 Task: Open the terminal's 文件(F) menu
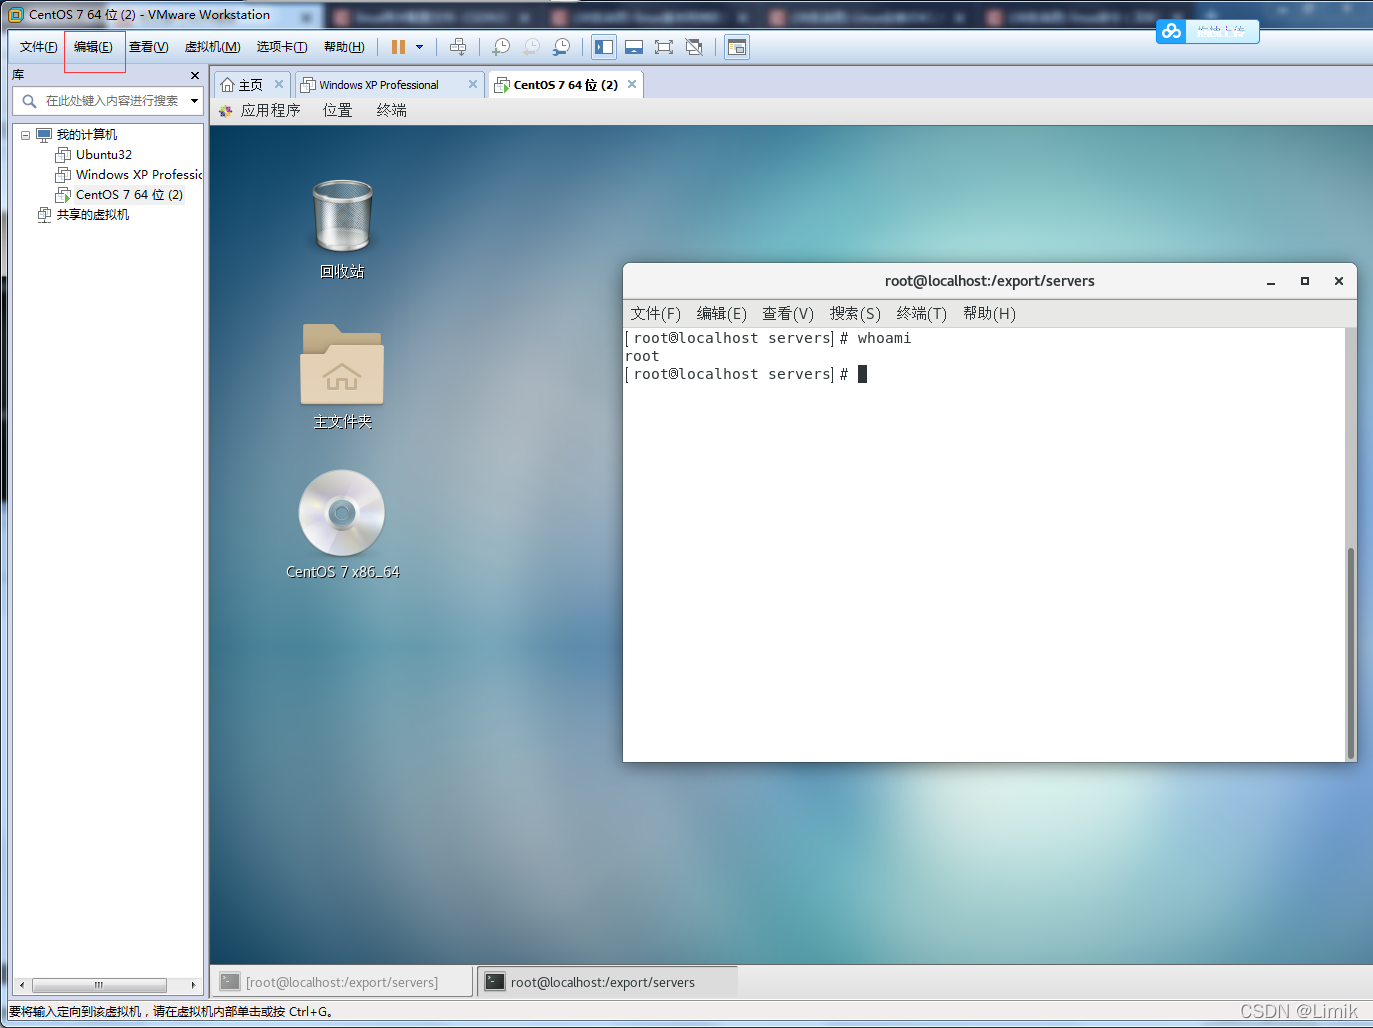[x=655, y=314]
